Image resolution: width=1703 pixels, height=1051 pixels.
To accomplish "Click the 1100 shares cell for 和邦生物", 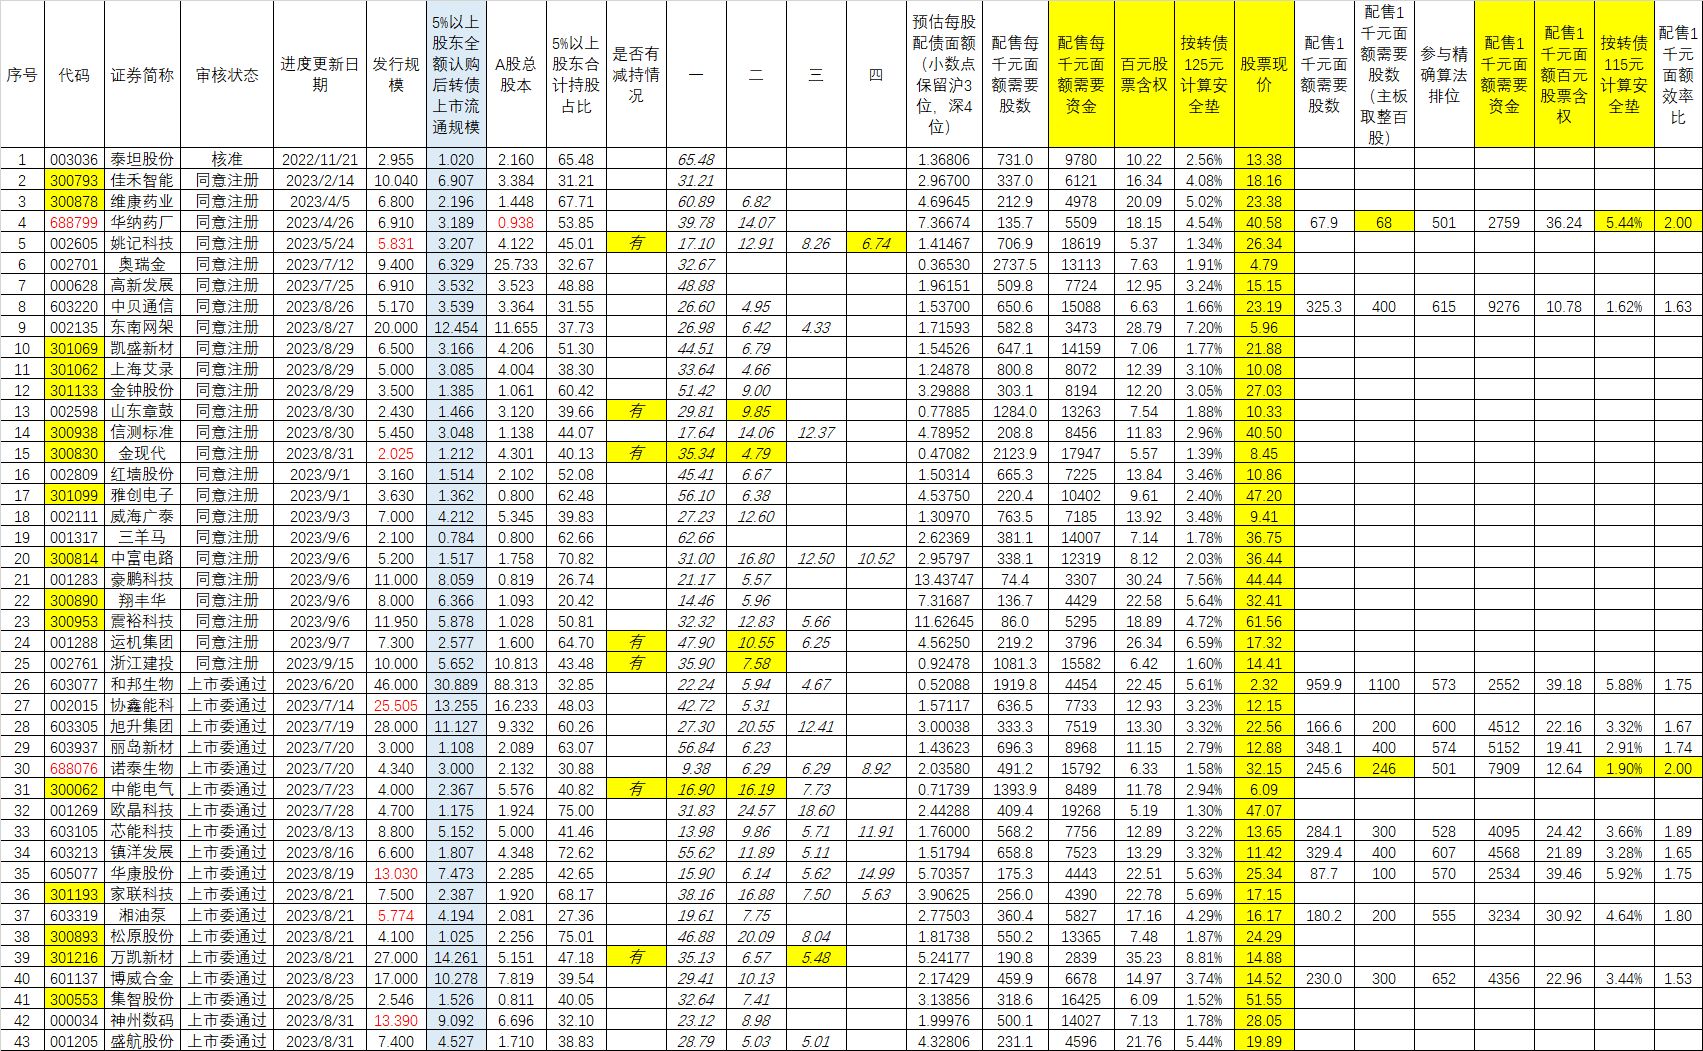I will point(1384,685).
